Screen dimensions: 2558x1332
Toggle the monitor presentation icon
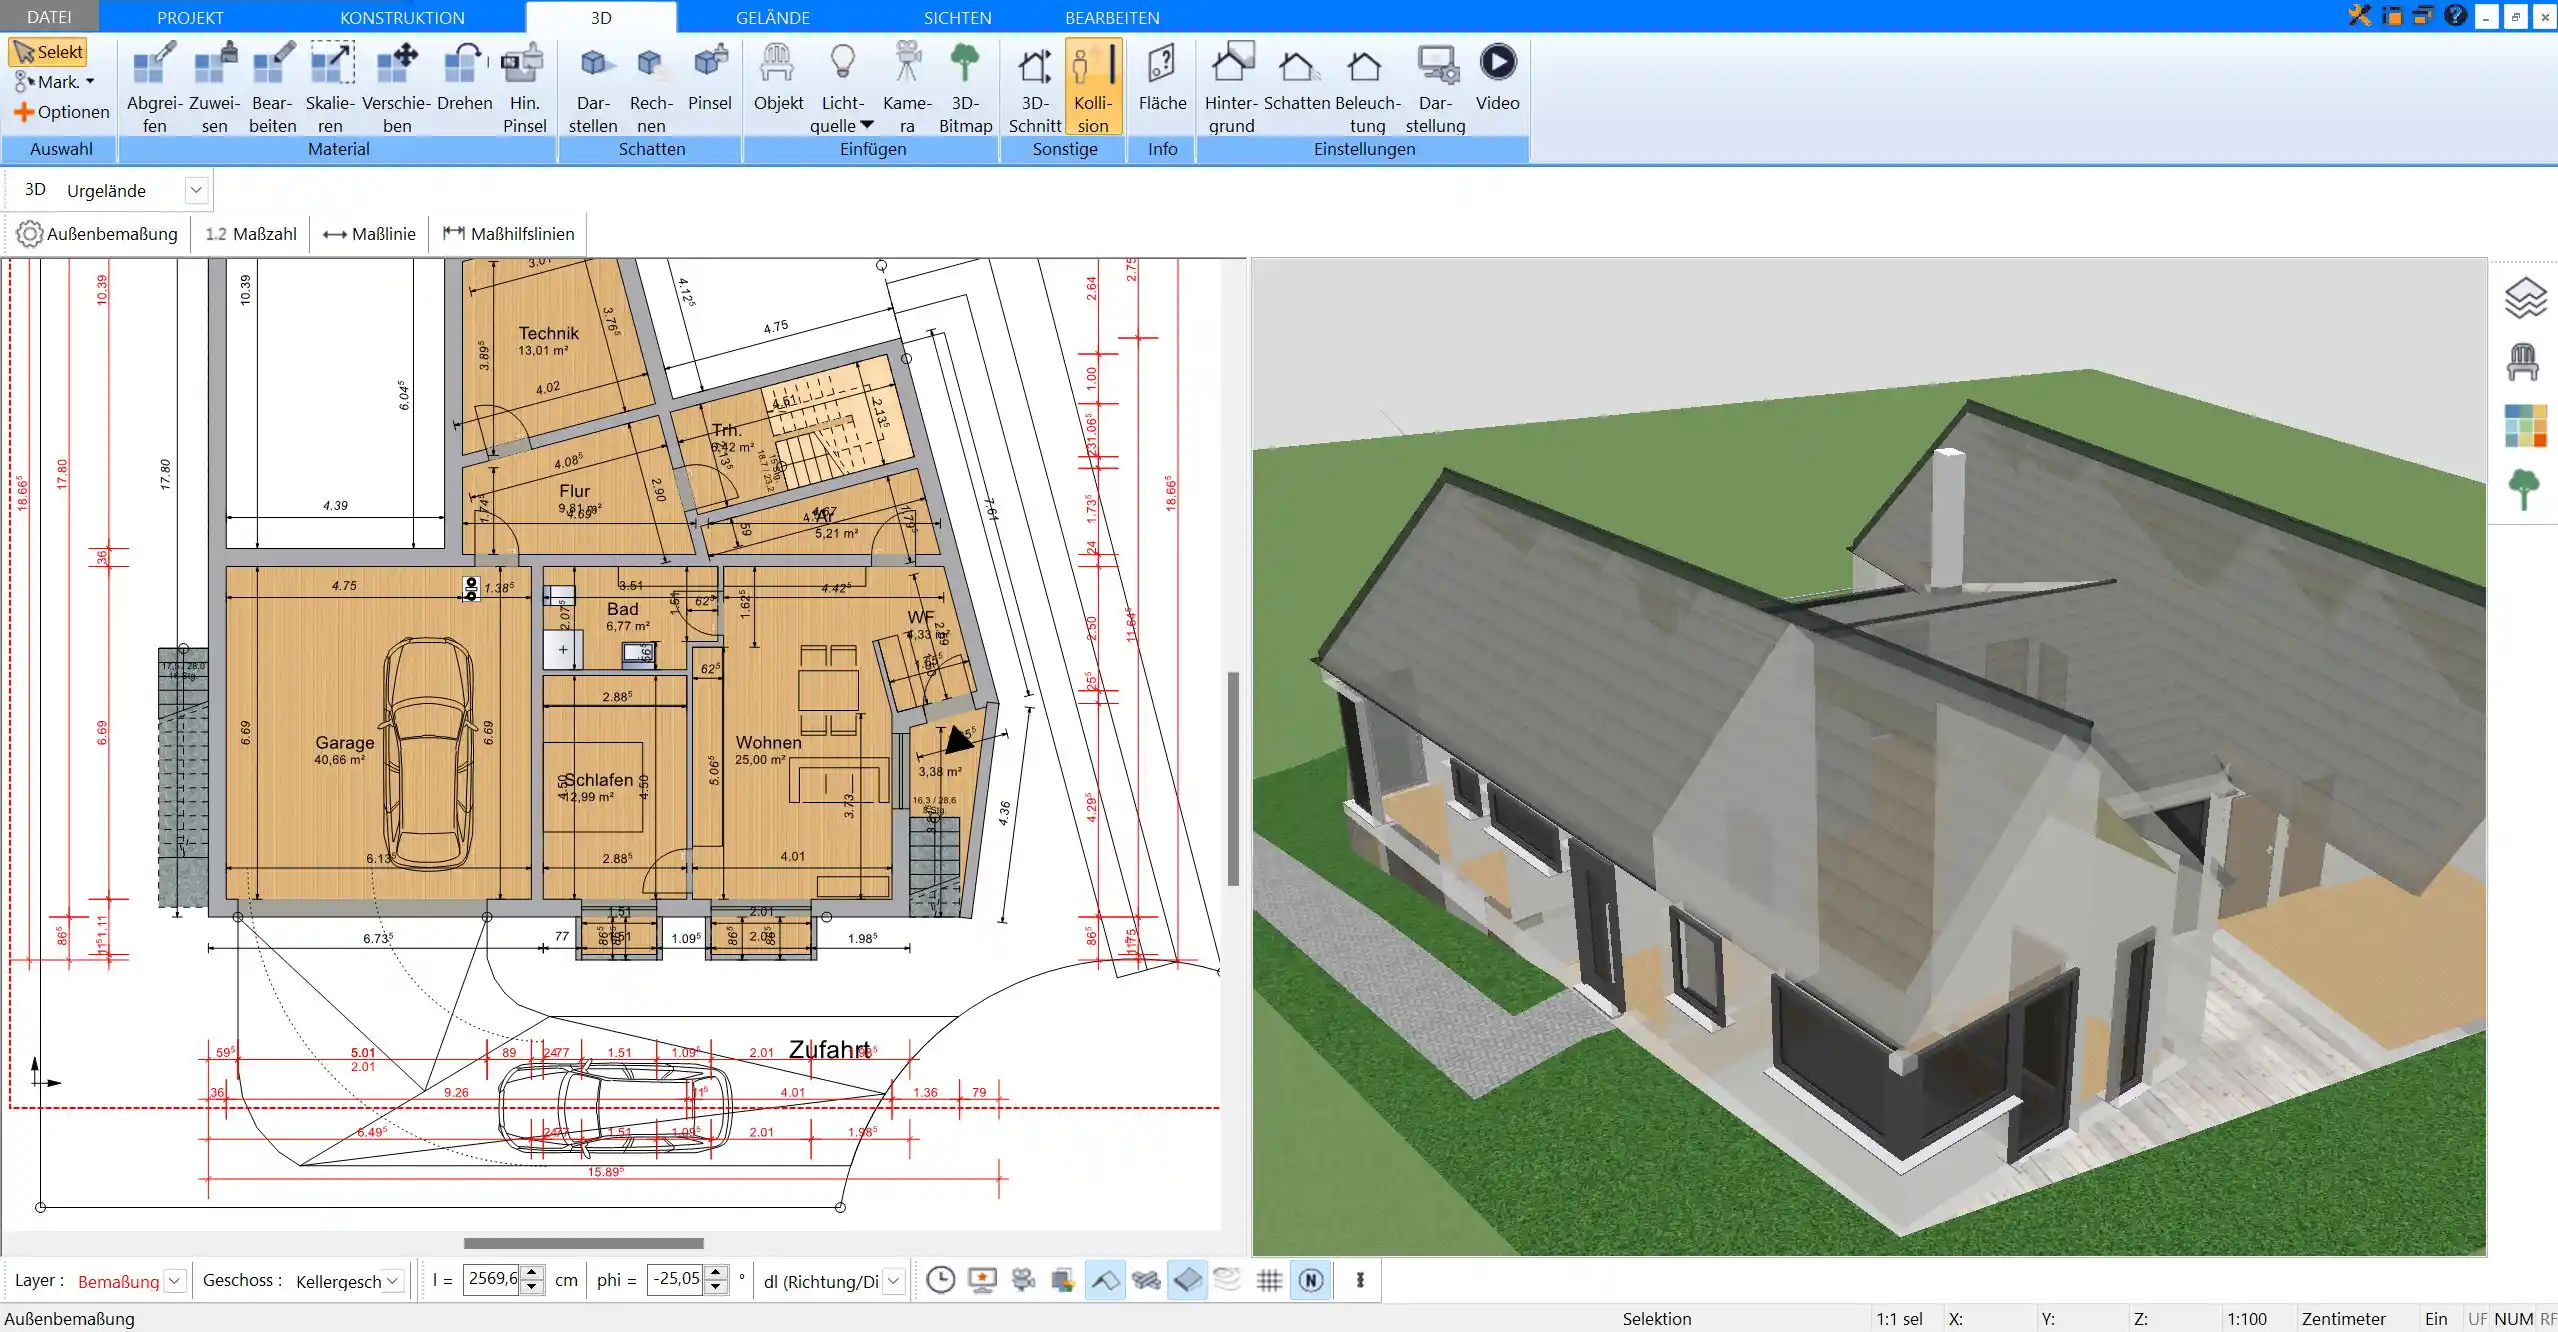tap(982, 1280)
